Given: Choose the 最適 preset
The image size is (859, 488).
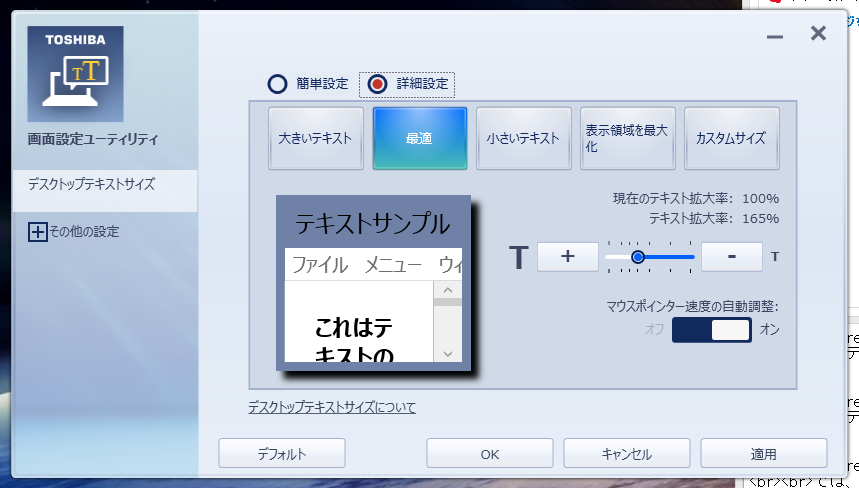Looking at the screenshot, I should point(420,138).
